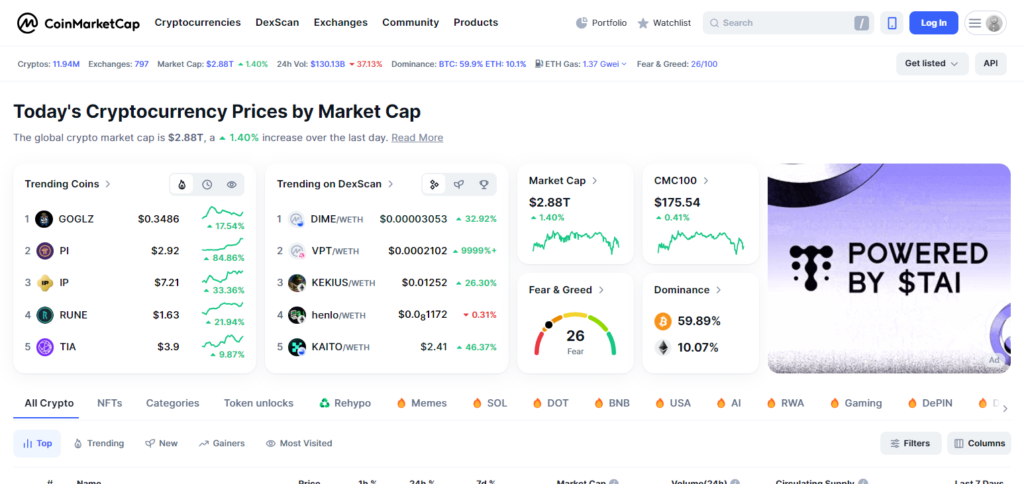Select DexScan new pairs sprout icon
The image size is (1024, 484).
pos(458,185)
